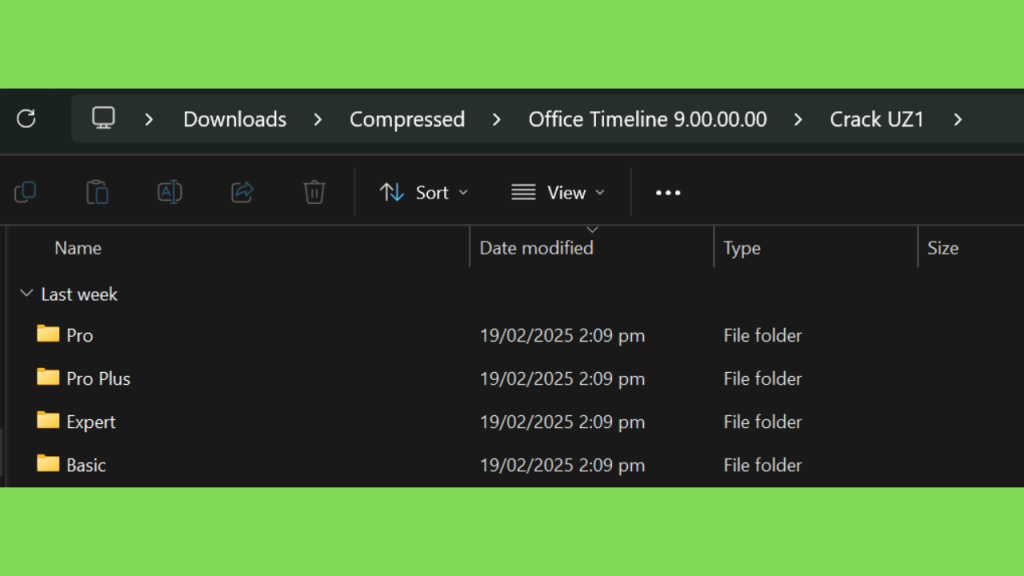Click the date modified of Pro folder

click(562, 336)
